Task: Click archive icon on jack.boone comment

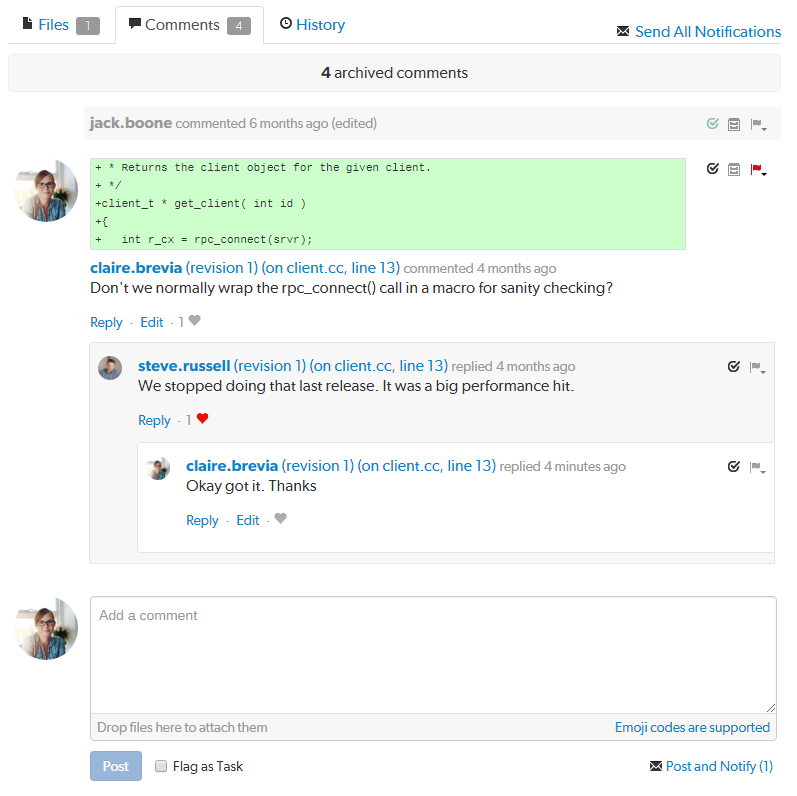Action: [734, 125]
